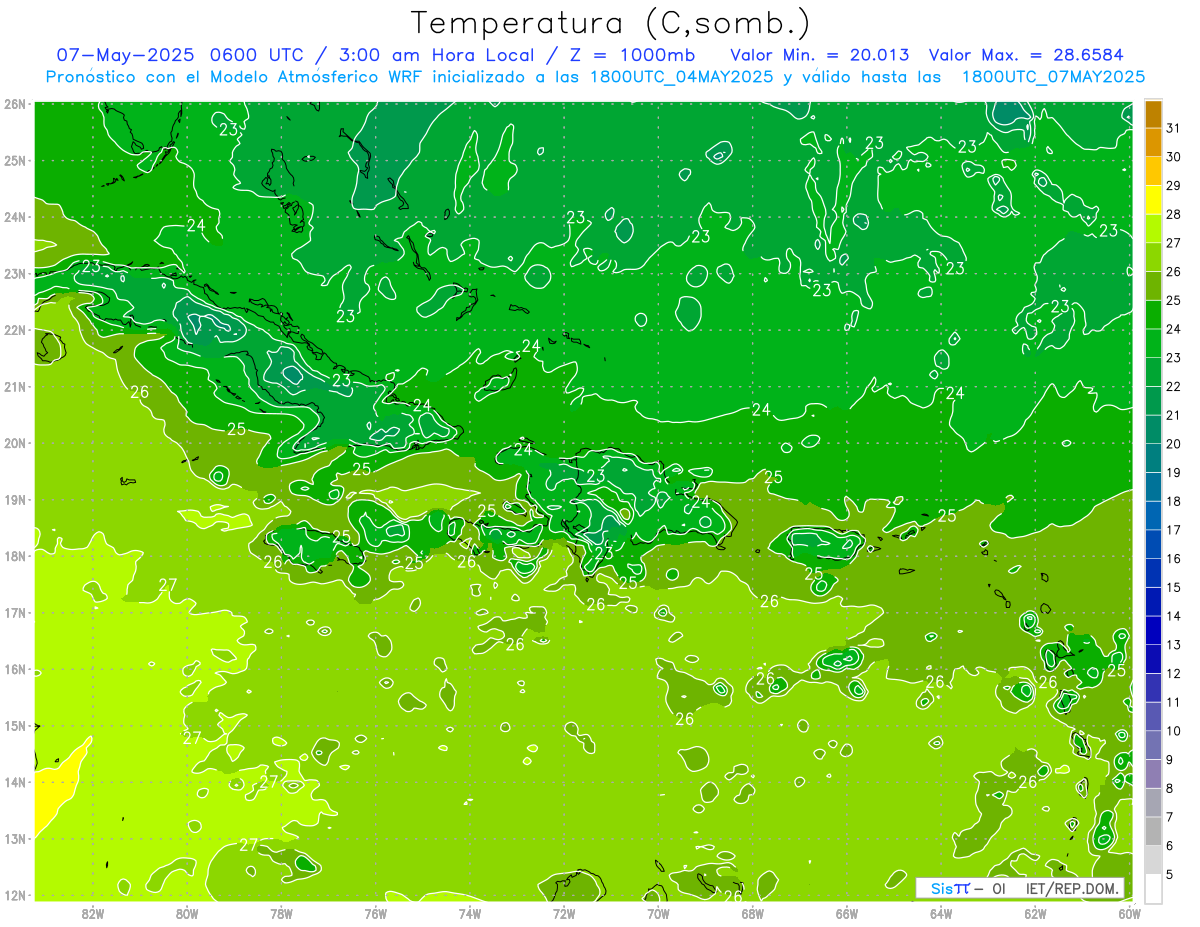Click the colorbar label "13"
Screen dimensions: 1200x927
click(1174, 645)
